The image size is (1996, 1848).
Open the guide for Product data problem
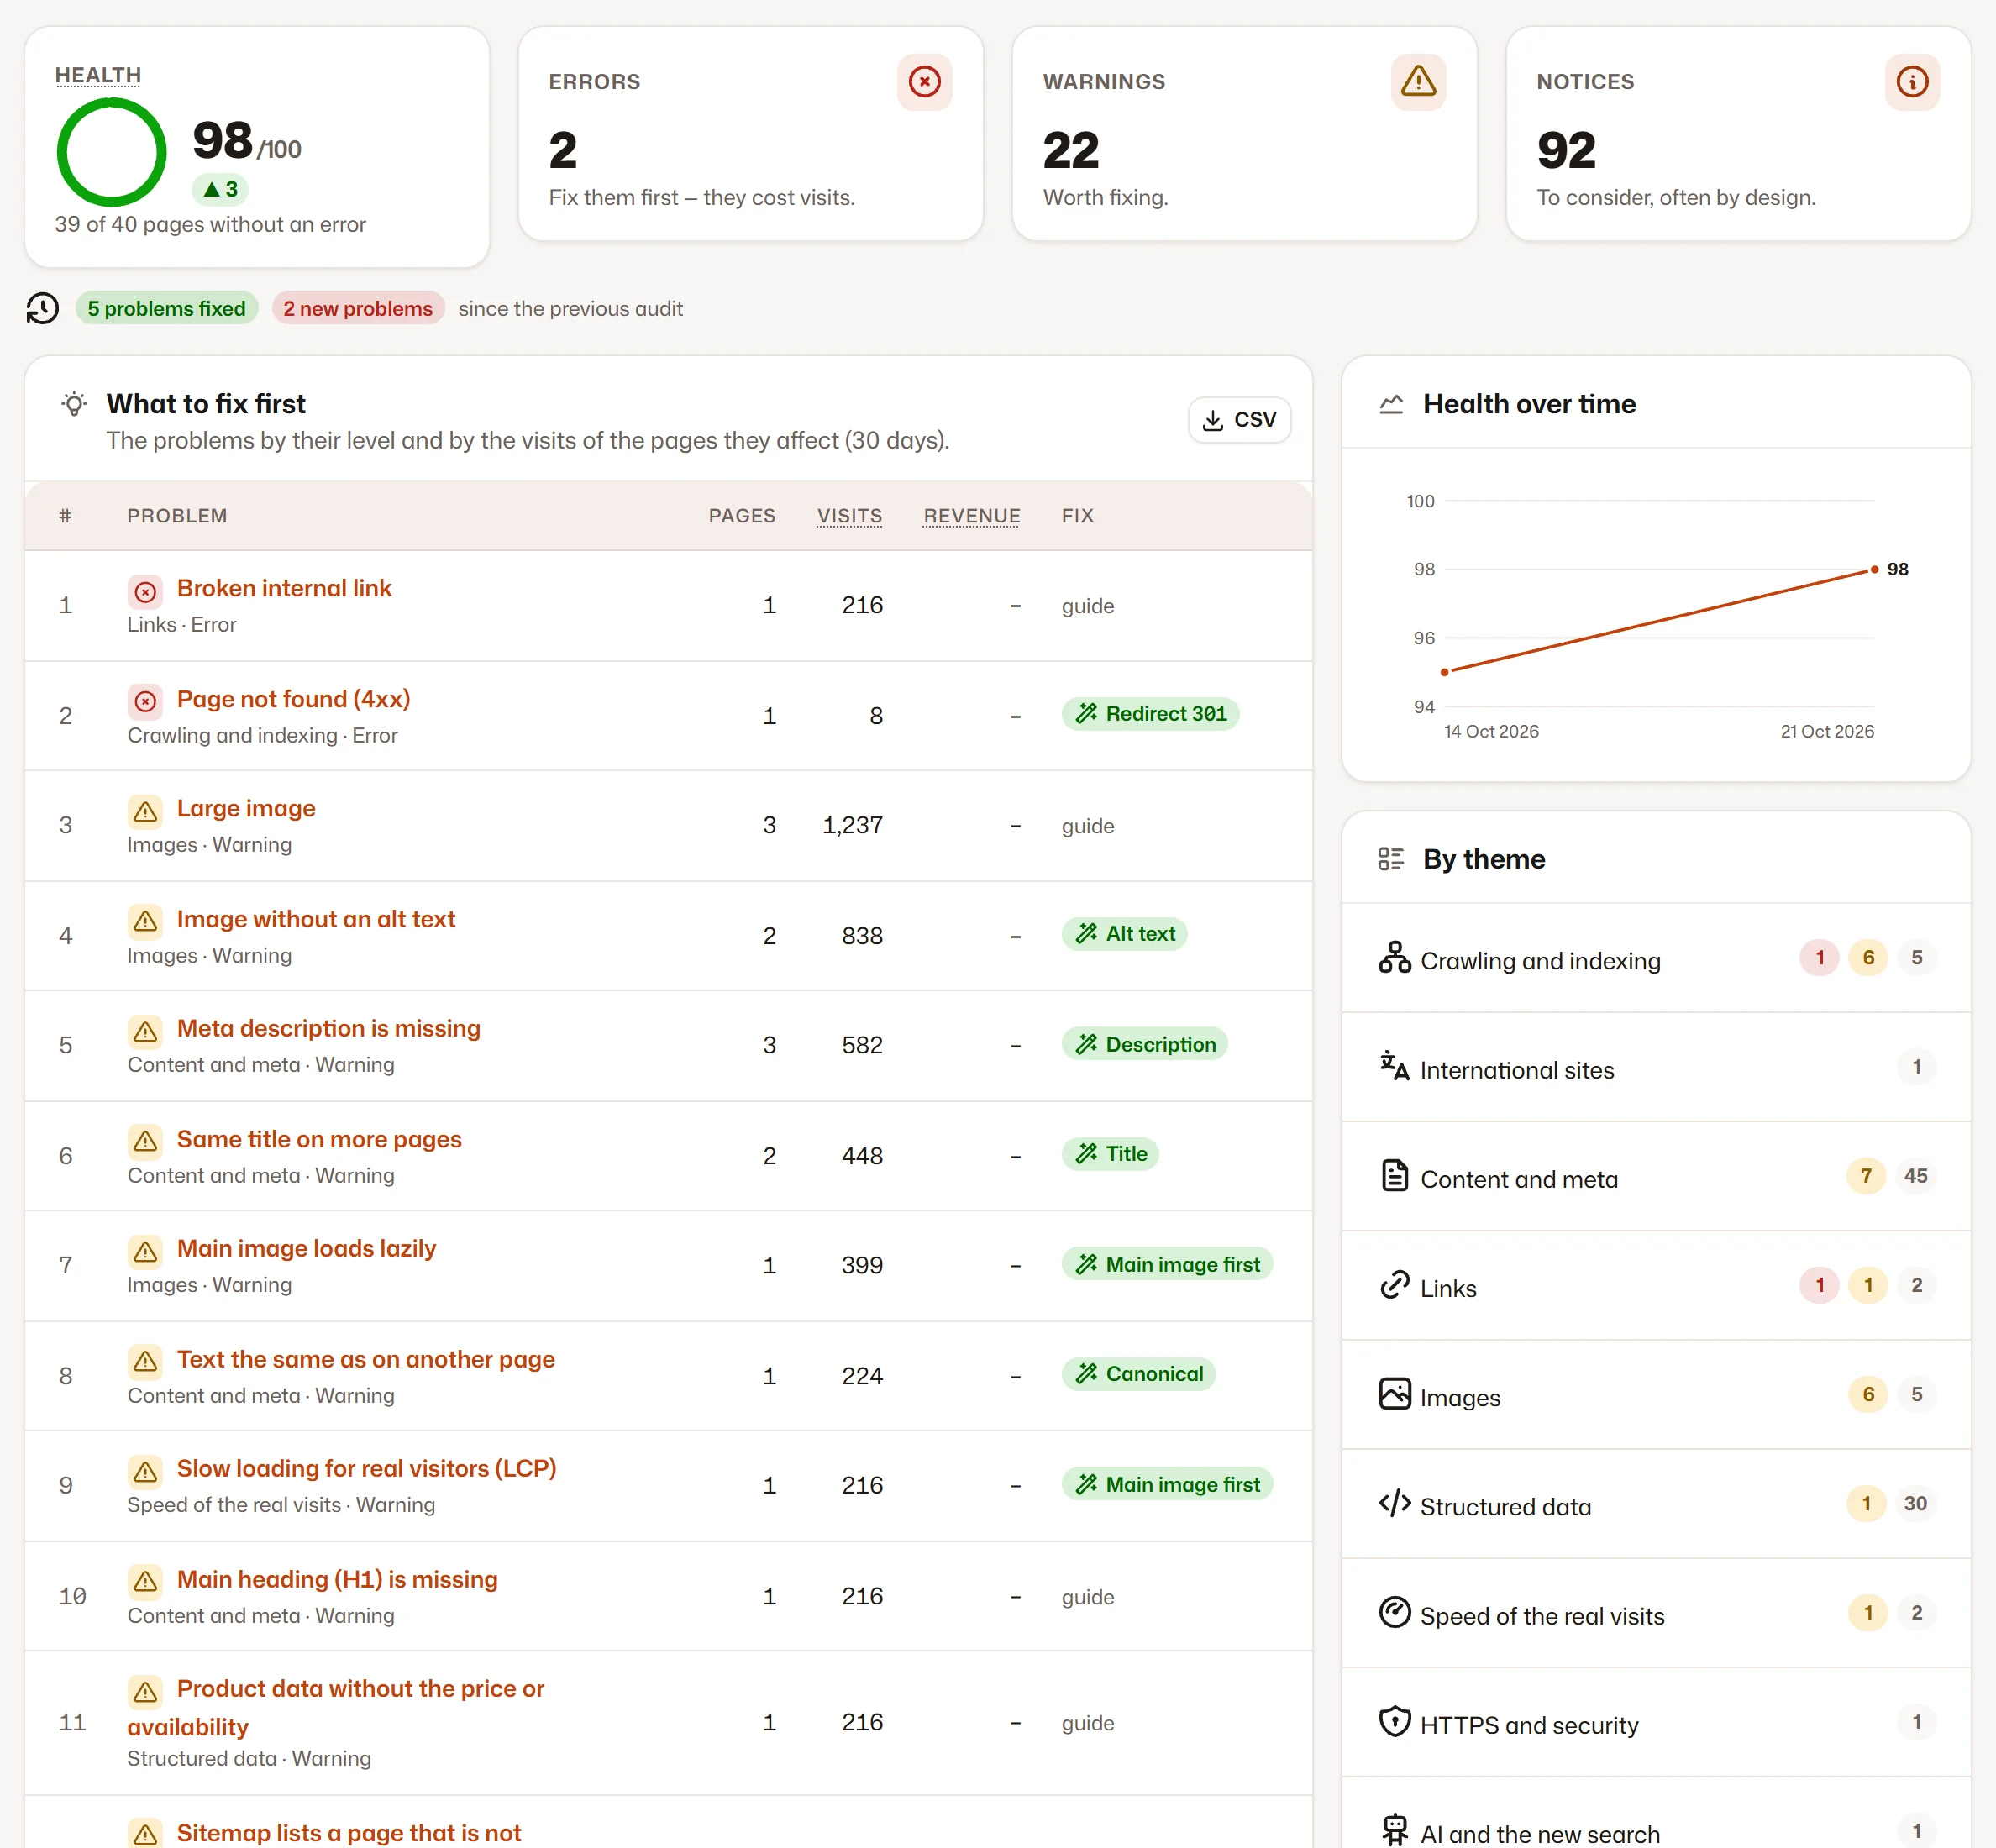[1087, 1723]
